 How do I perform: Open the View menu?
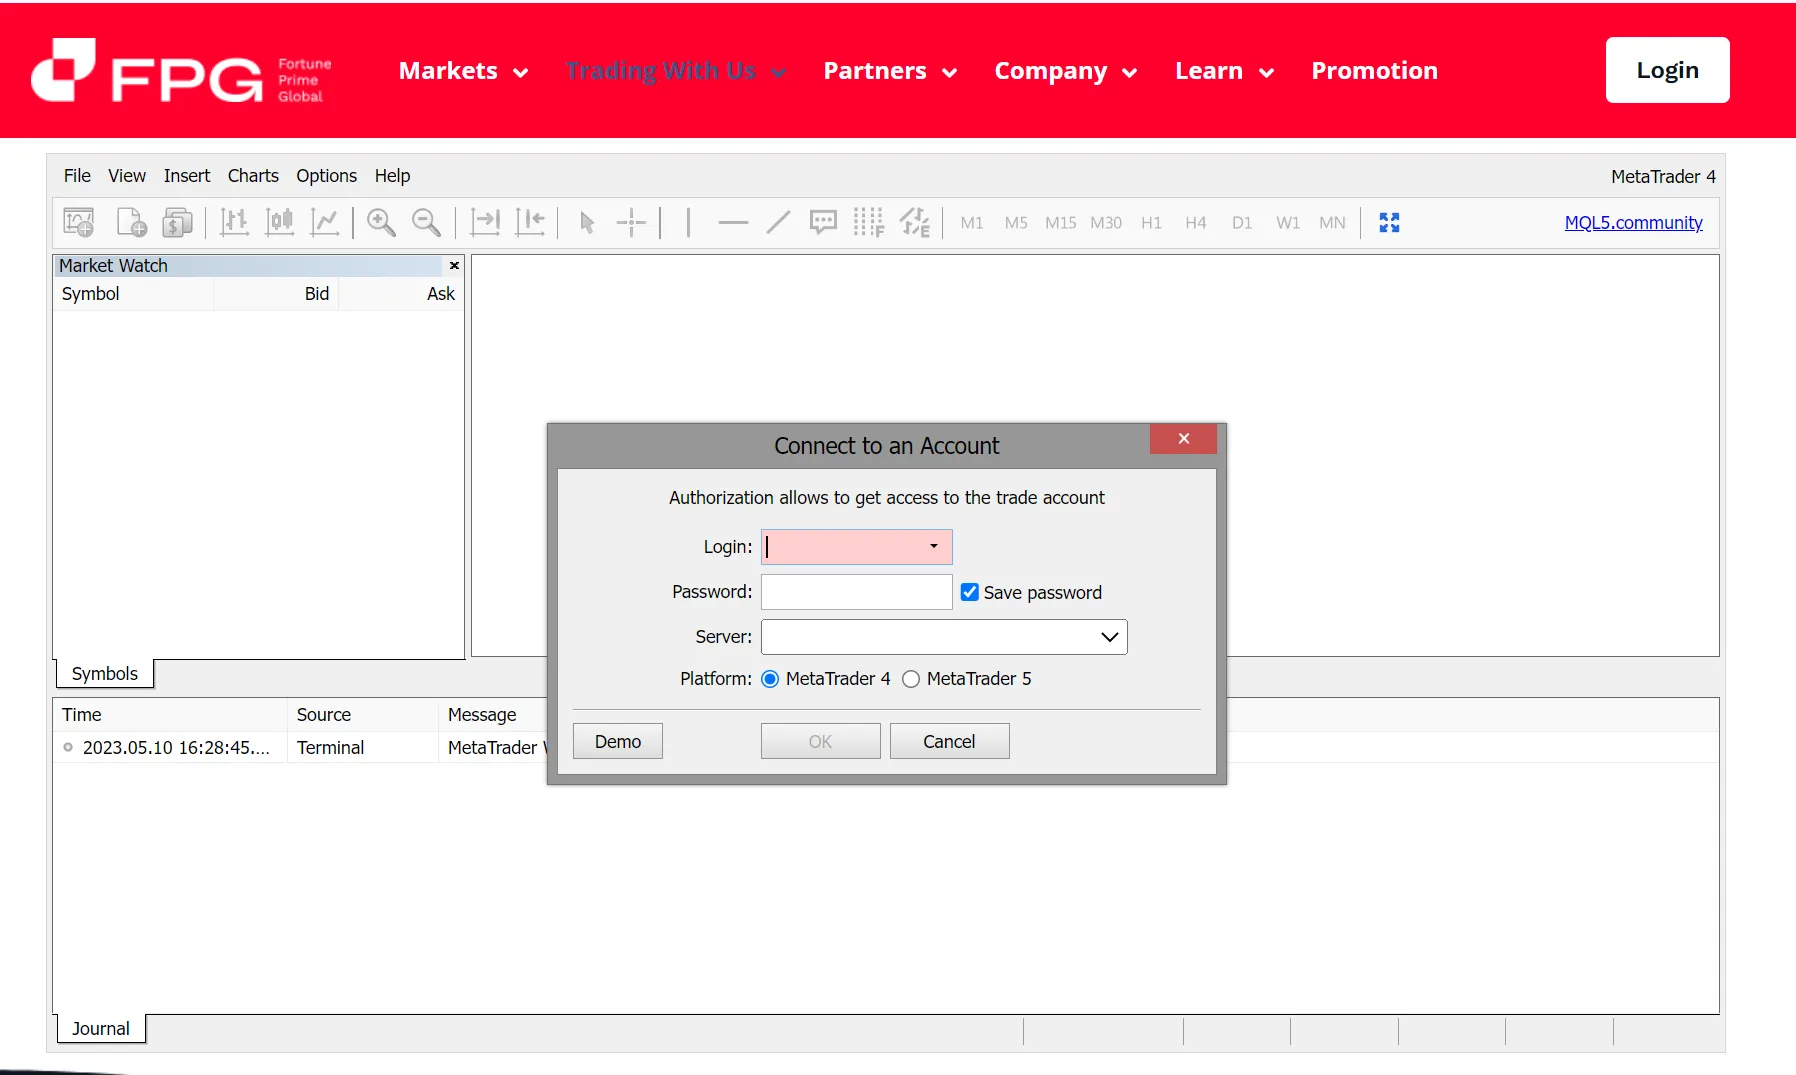point(127,176)
